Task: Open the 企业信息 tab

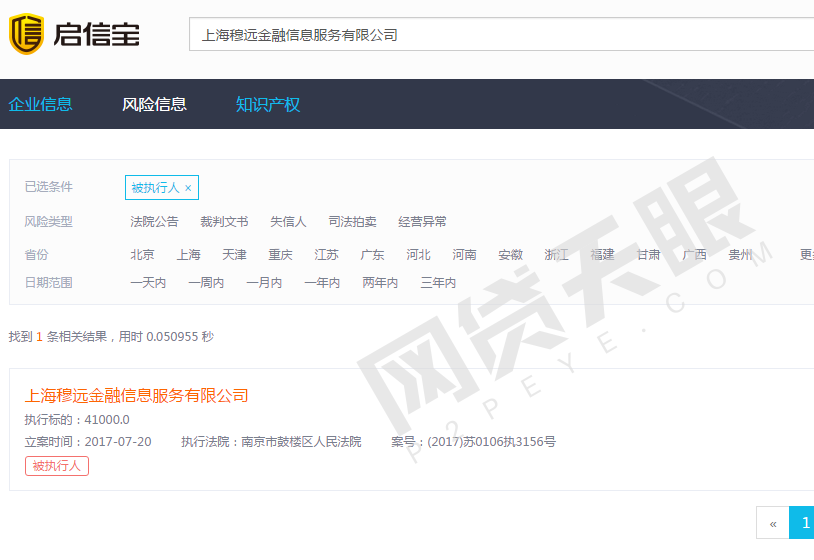Action: point(41,104)
